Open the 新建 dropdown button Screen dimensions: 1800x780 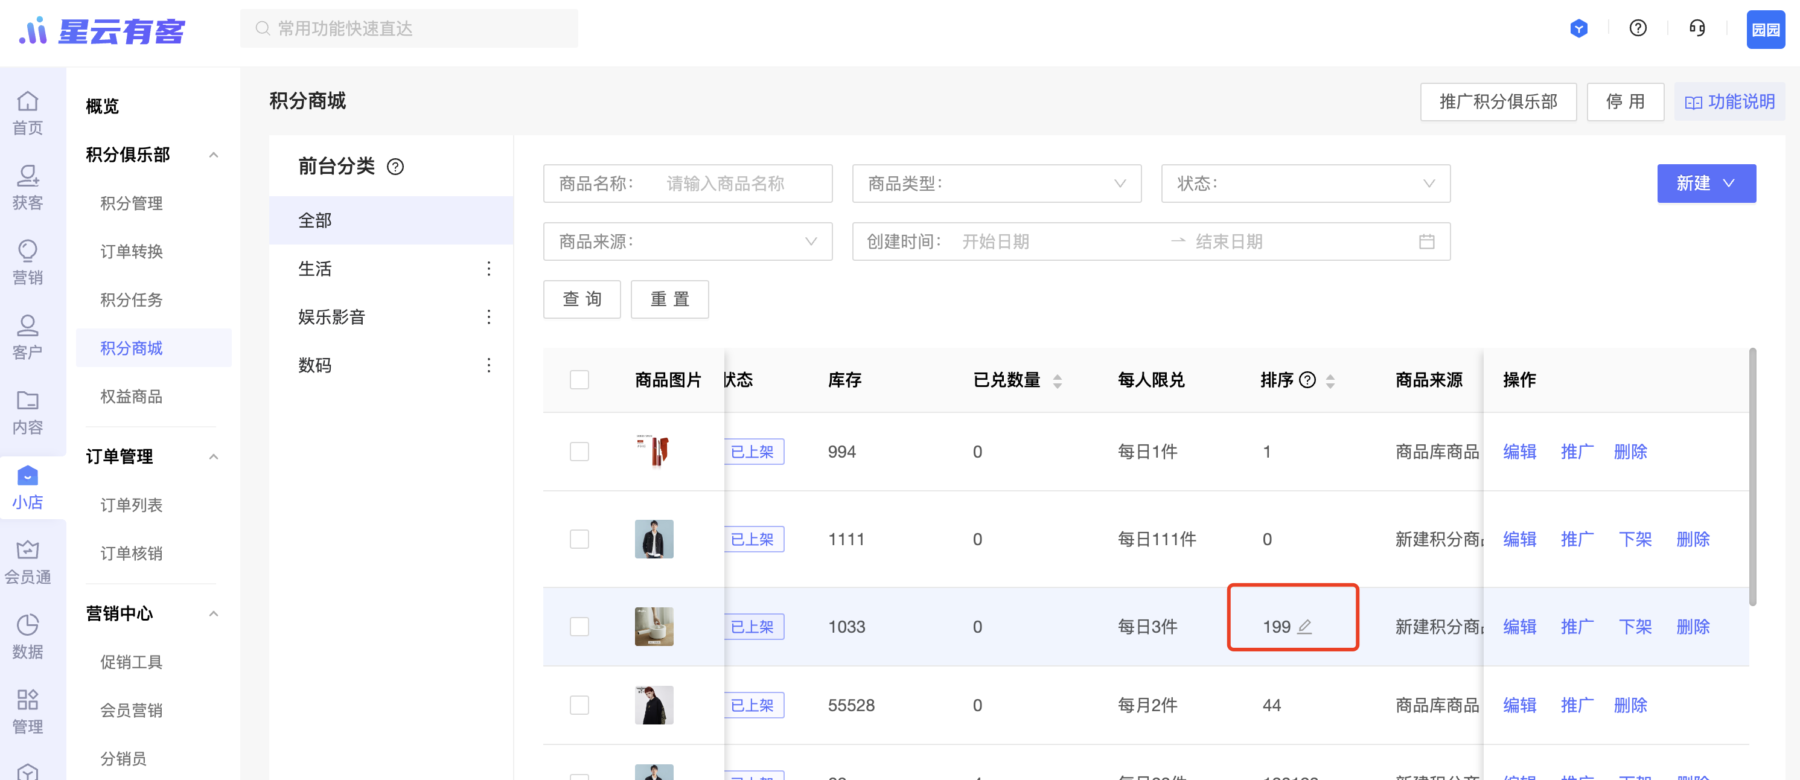[x=1706, y=183]
